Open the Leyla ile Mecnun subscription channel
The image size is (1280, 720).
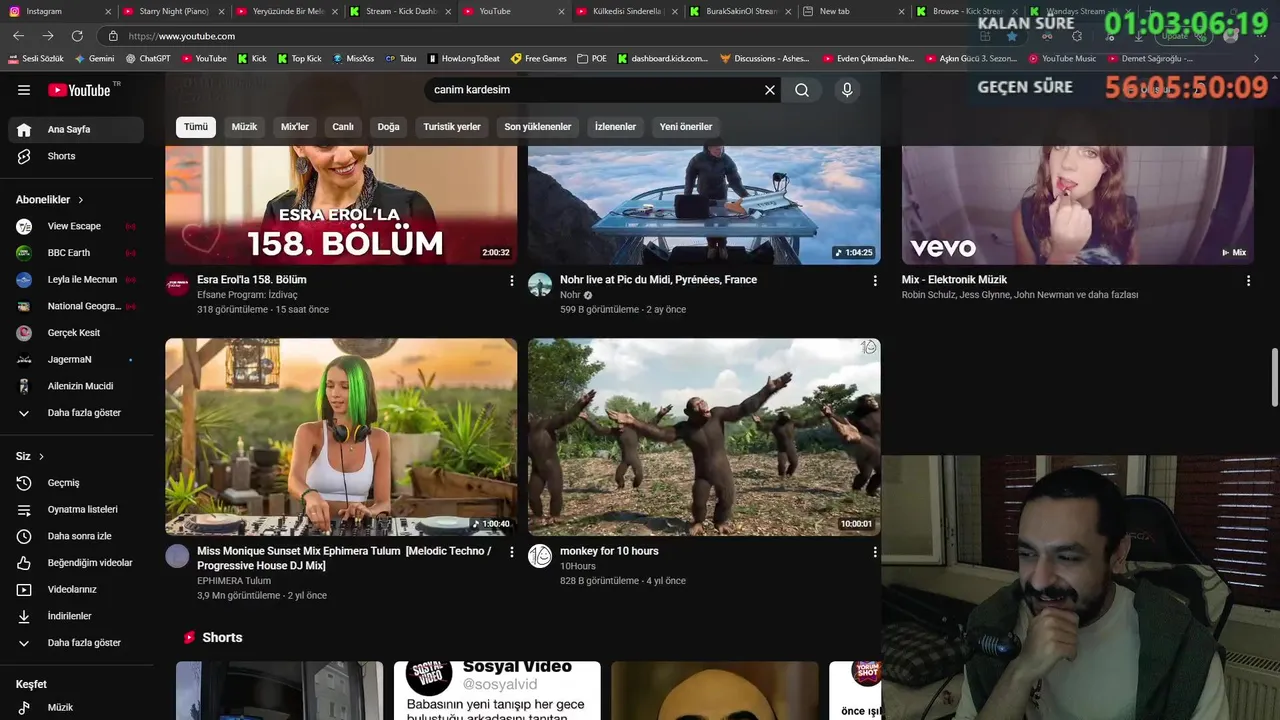76,280
